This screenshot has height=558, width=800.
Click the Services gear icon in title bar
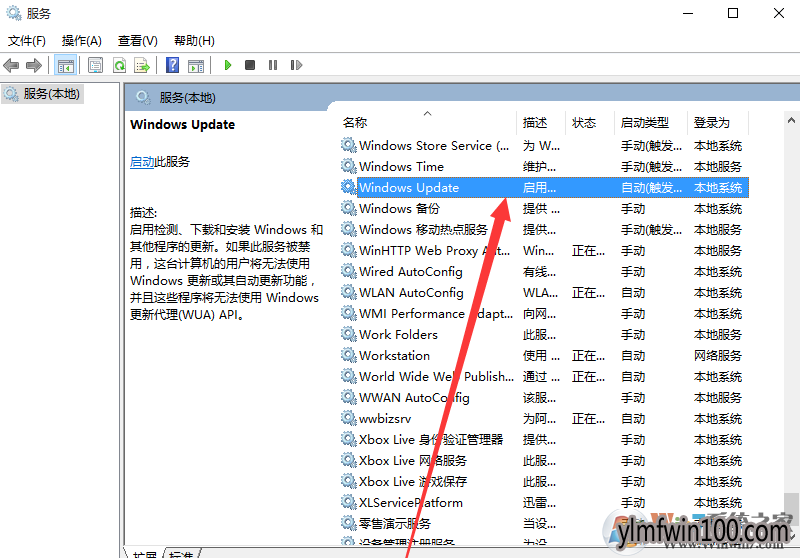point(13,13)
